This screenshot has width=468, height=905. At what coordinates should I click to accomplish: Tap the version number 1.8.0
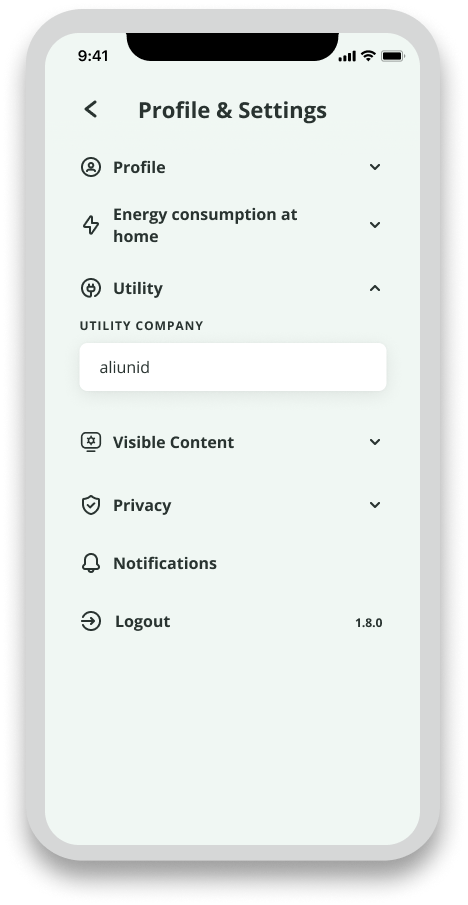(x=369, y=623)
